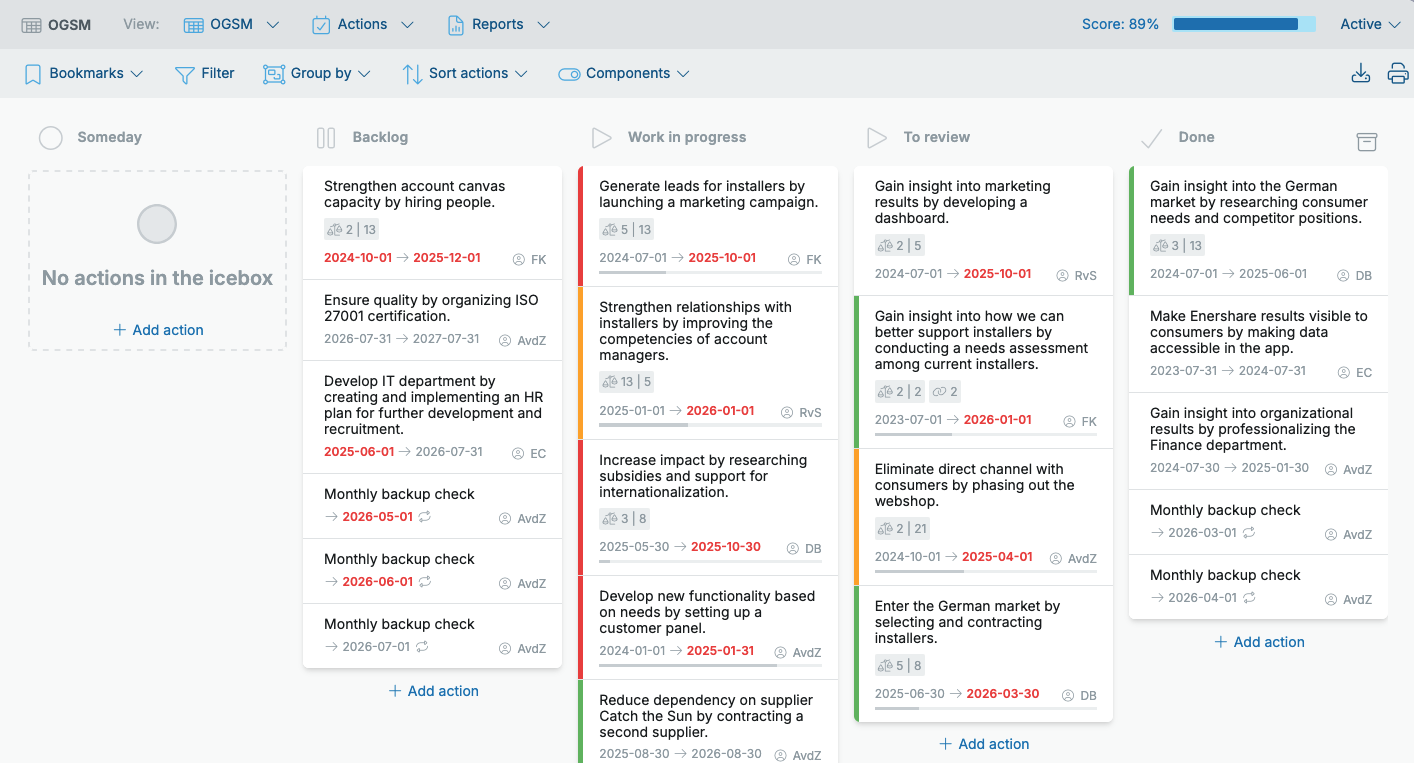This screenshot has height=763, width=1414.
Task: Toggle the Components switch
Action: (x=569, y=74)
